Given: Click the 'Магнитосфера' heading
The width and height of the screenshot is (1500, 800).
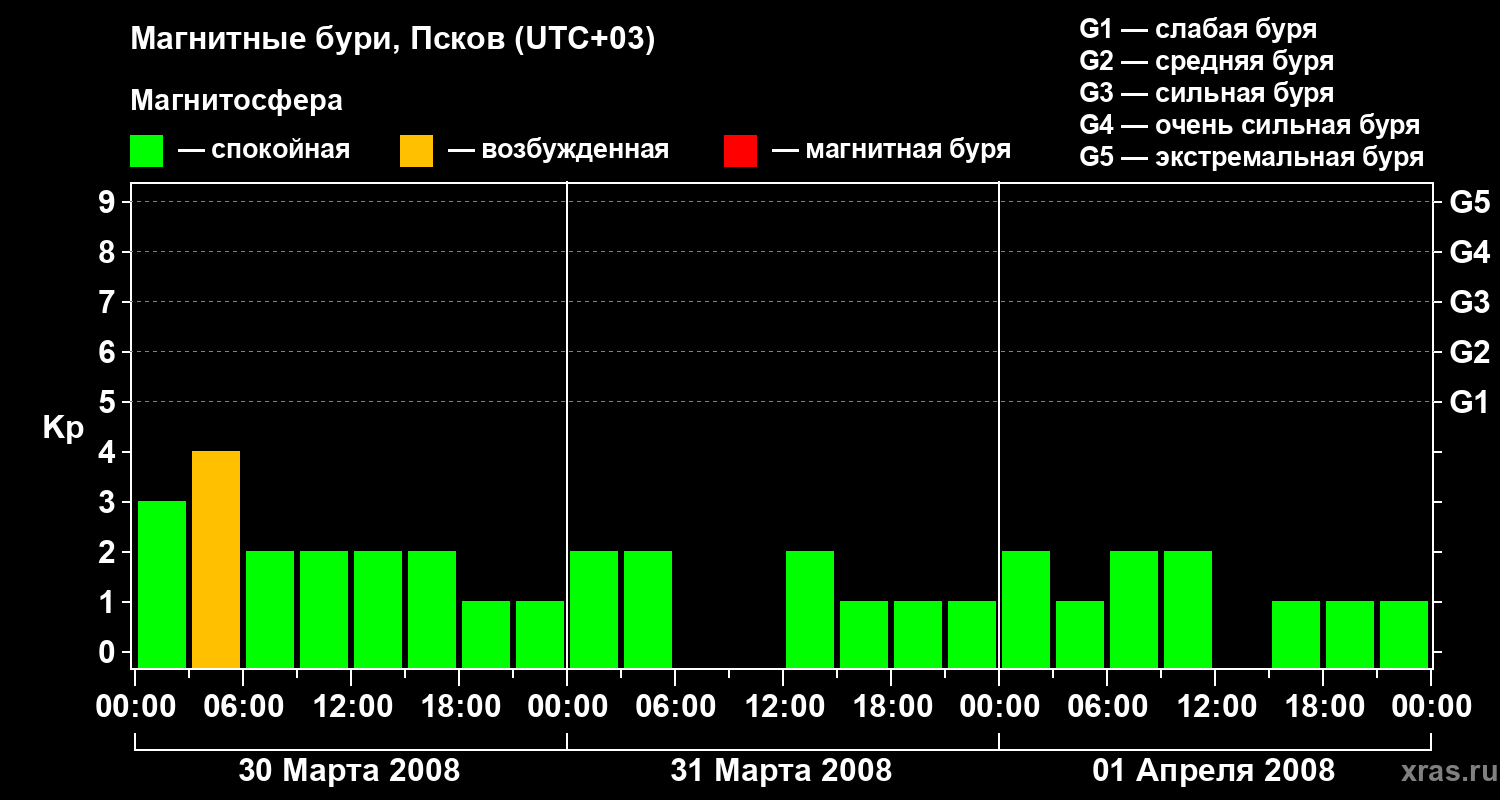Looking at the screenshot, I should pos(237,101).
